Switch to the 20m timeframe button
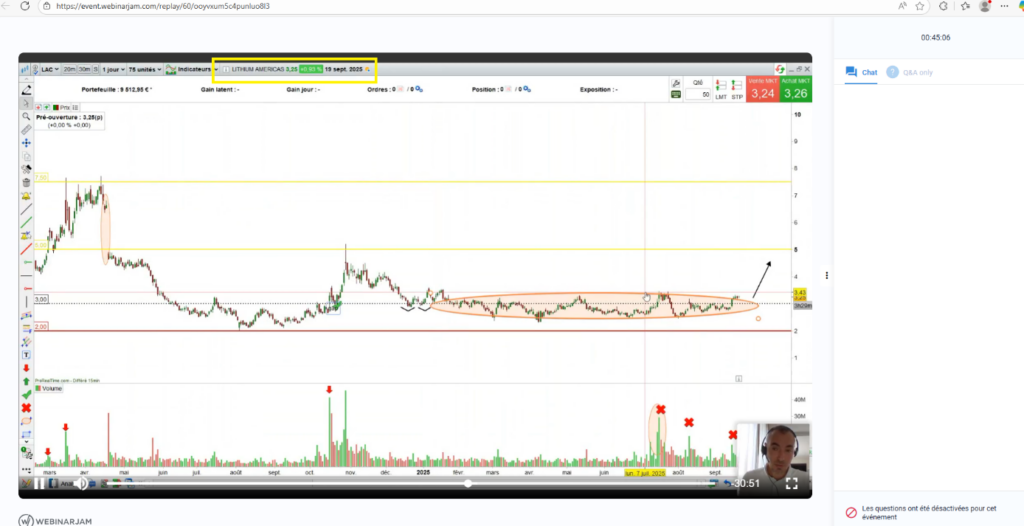Screen dimensions: 1024x526 [x=69, y=69]
